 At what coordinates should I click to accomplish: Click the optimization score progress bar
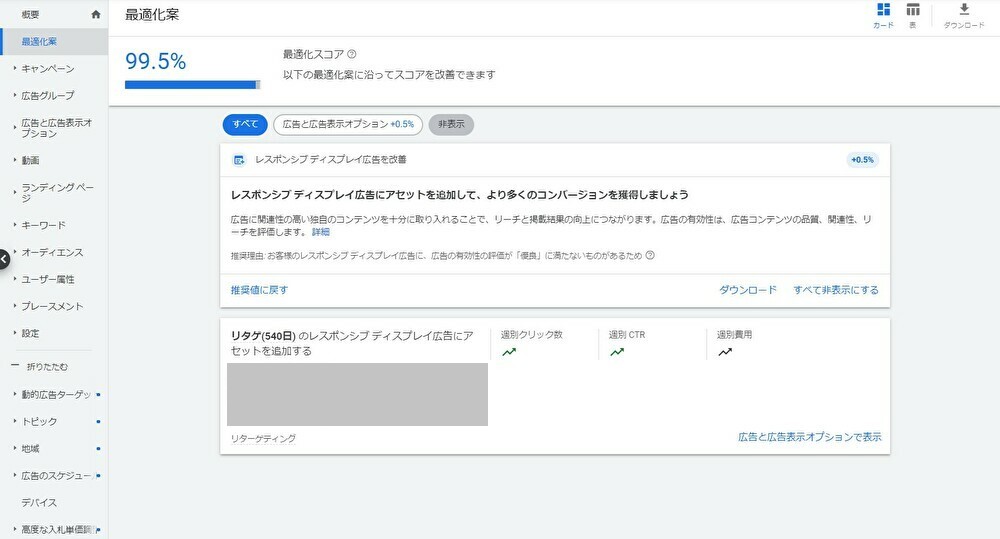click(193, 85)
